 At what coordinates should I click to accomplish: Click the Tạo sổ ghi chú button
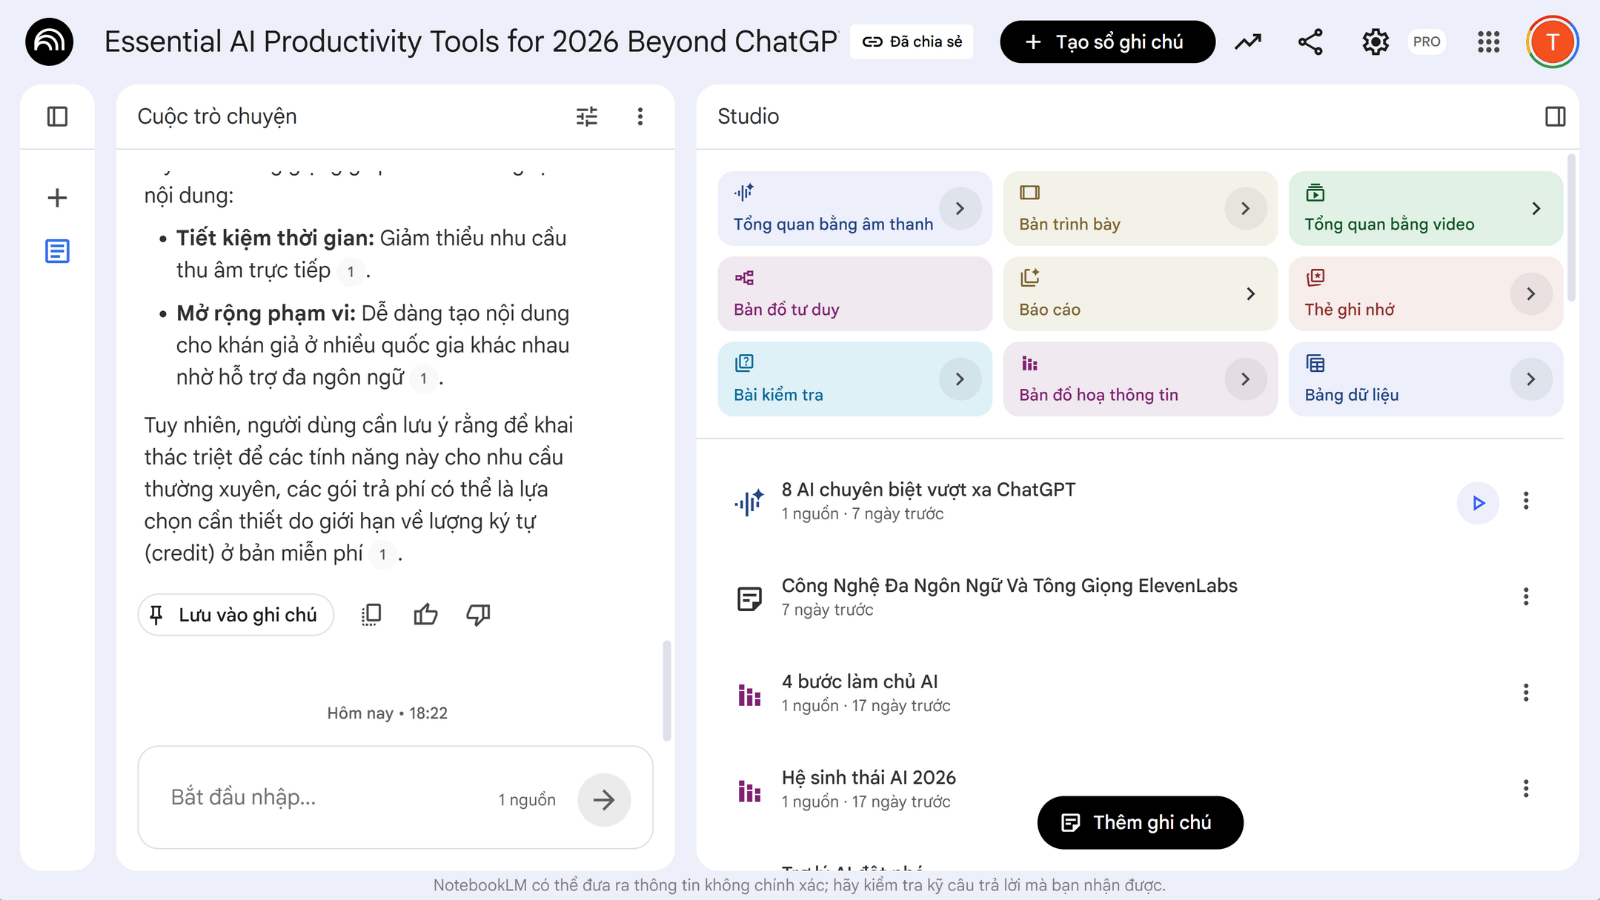(x=1107, y=42)
